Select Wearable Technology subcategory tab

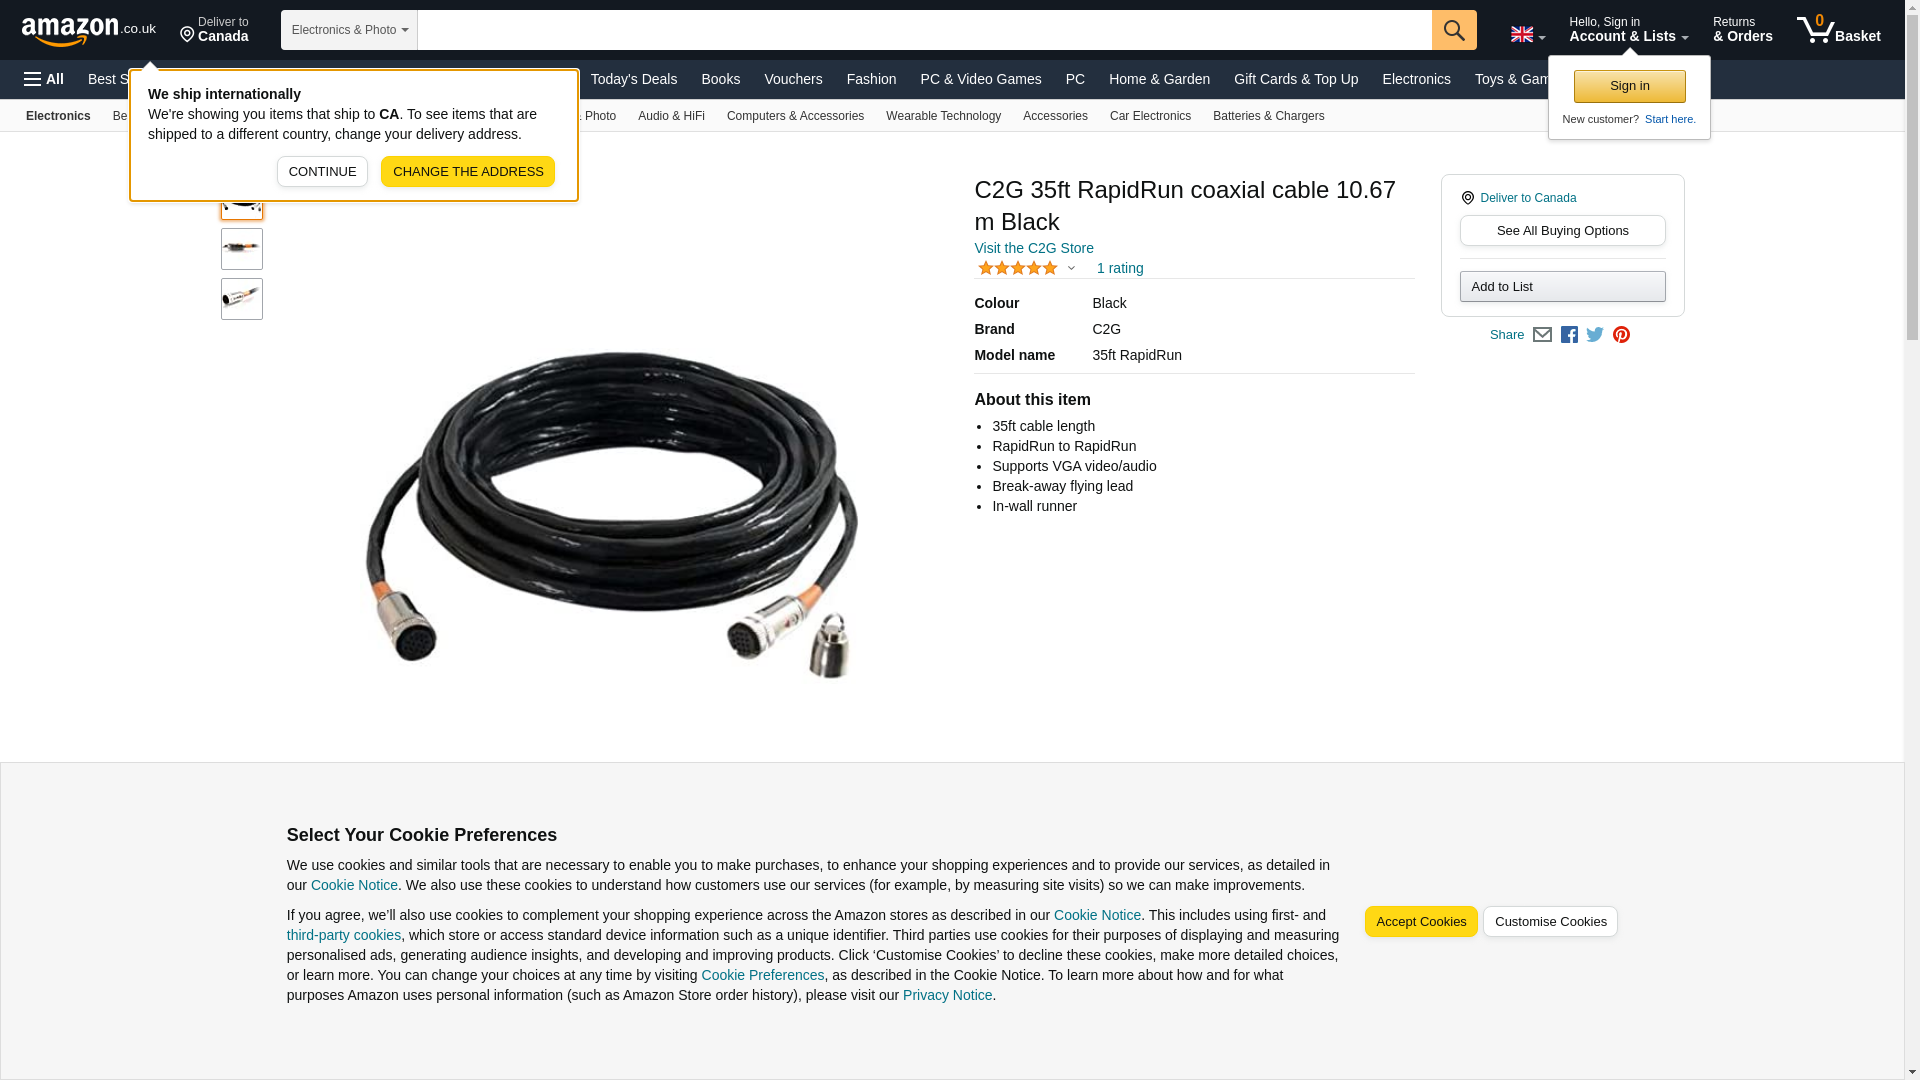click(x=943, y=116)
